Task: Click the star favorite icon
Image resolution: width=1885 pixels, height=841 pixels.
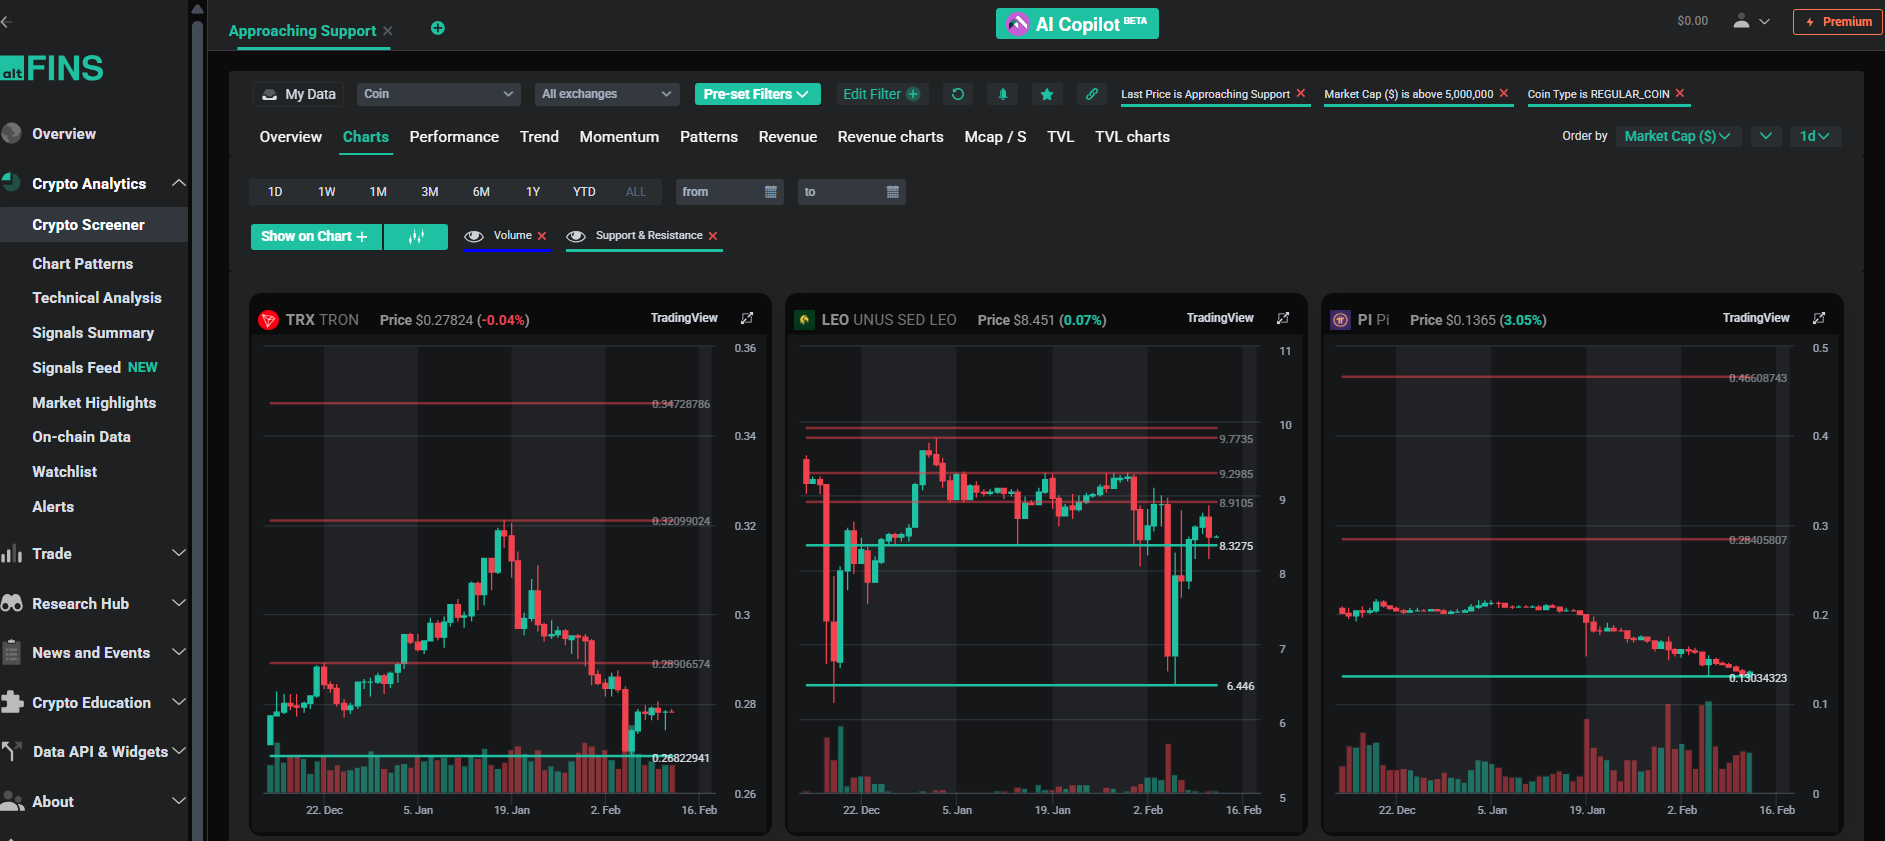Action: (x=1046, y=94)
